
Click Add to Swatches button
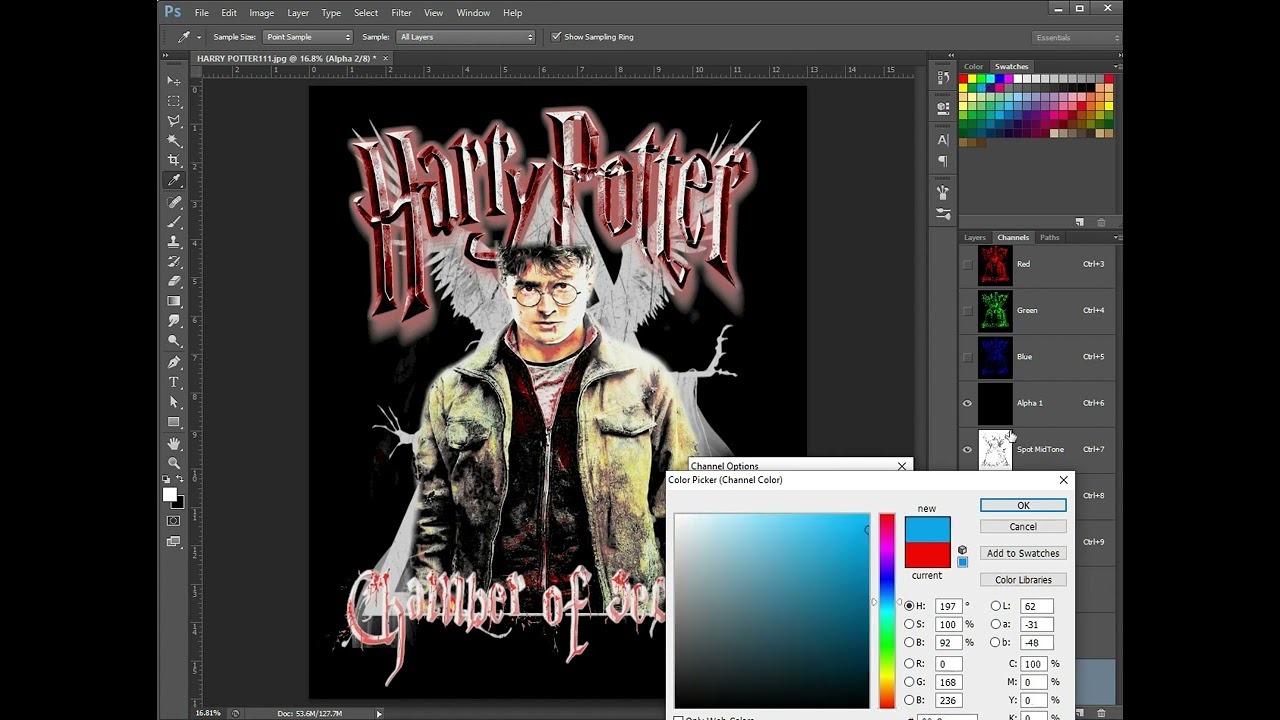coord(1023,553)
